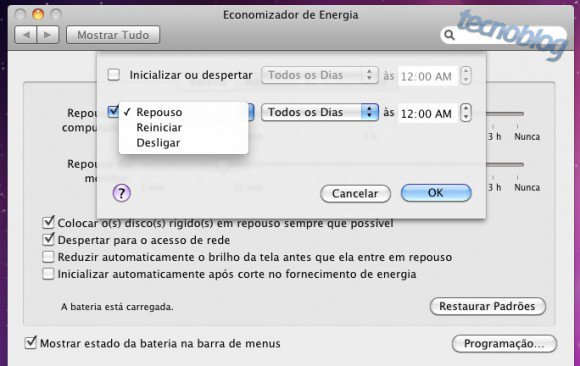Viewport: 580px width, 366px height.
Task: Toggle Mostrar estado da bateria na barra
Action: (x=31, y=343)
